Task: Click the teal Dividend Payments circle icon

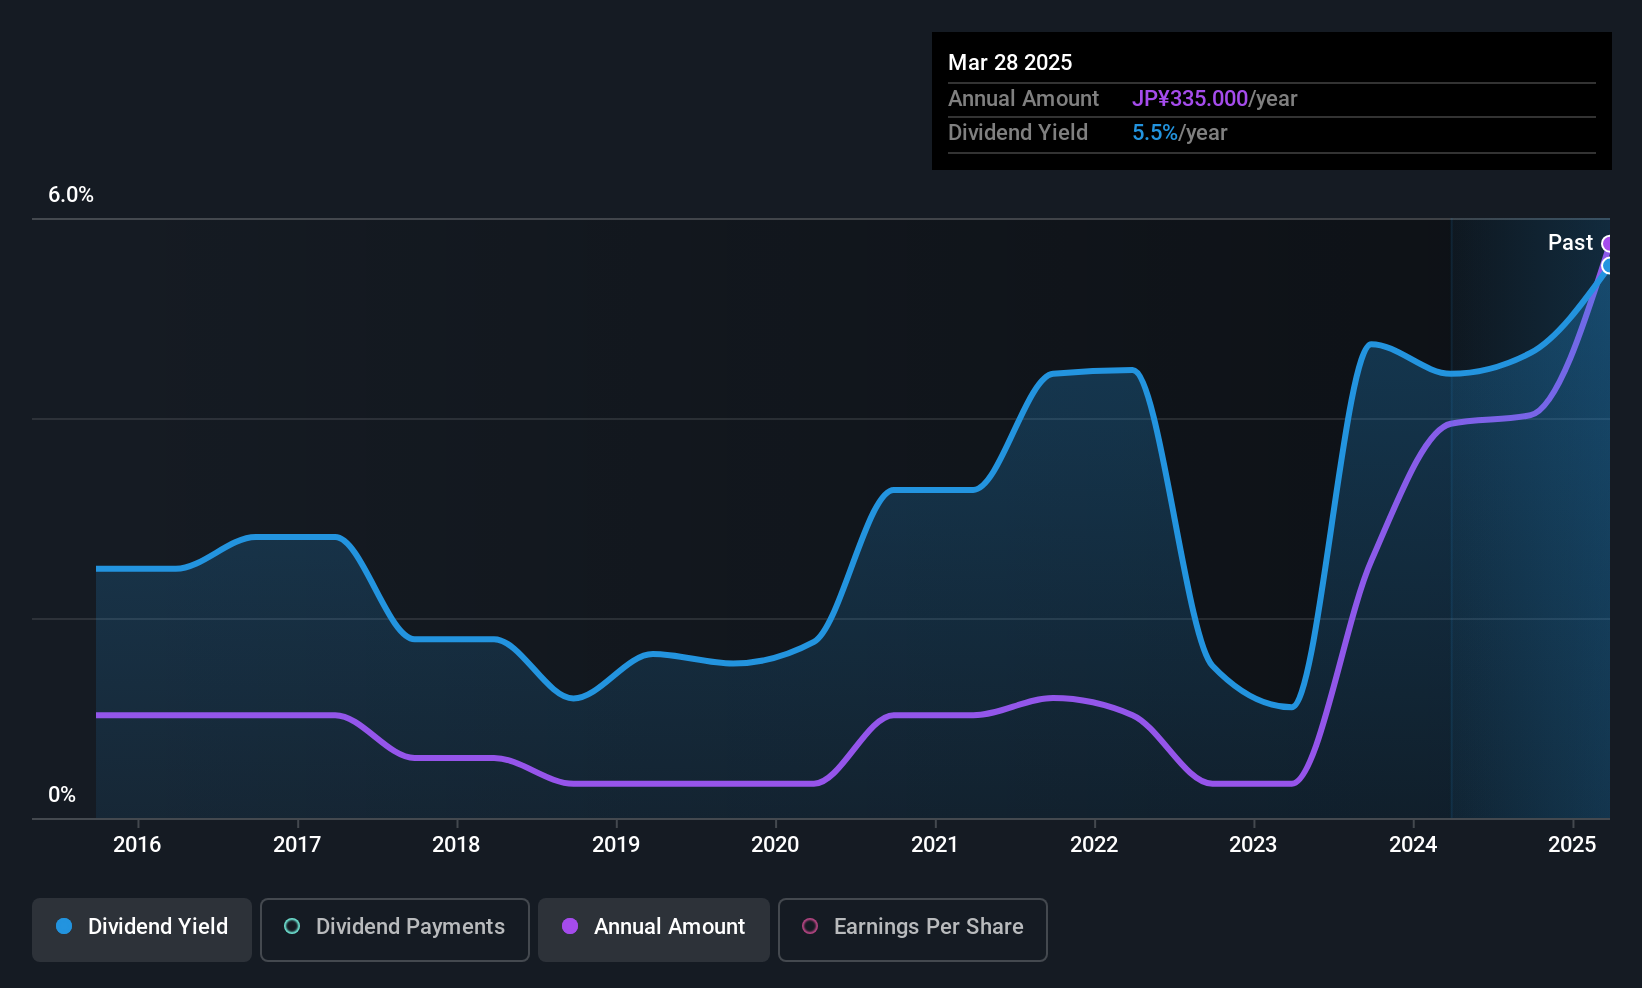Action: tap(292, 926)
